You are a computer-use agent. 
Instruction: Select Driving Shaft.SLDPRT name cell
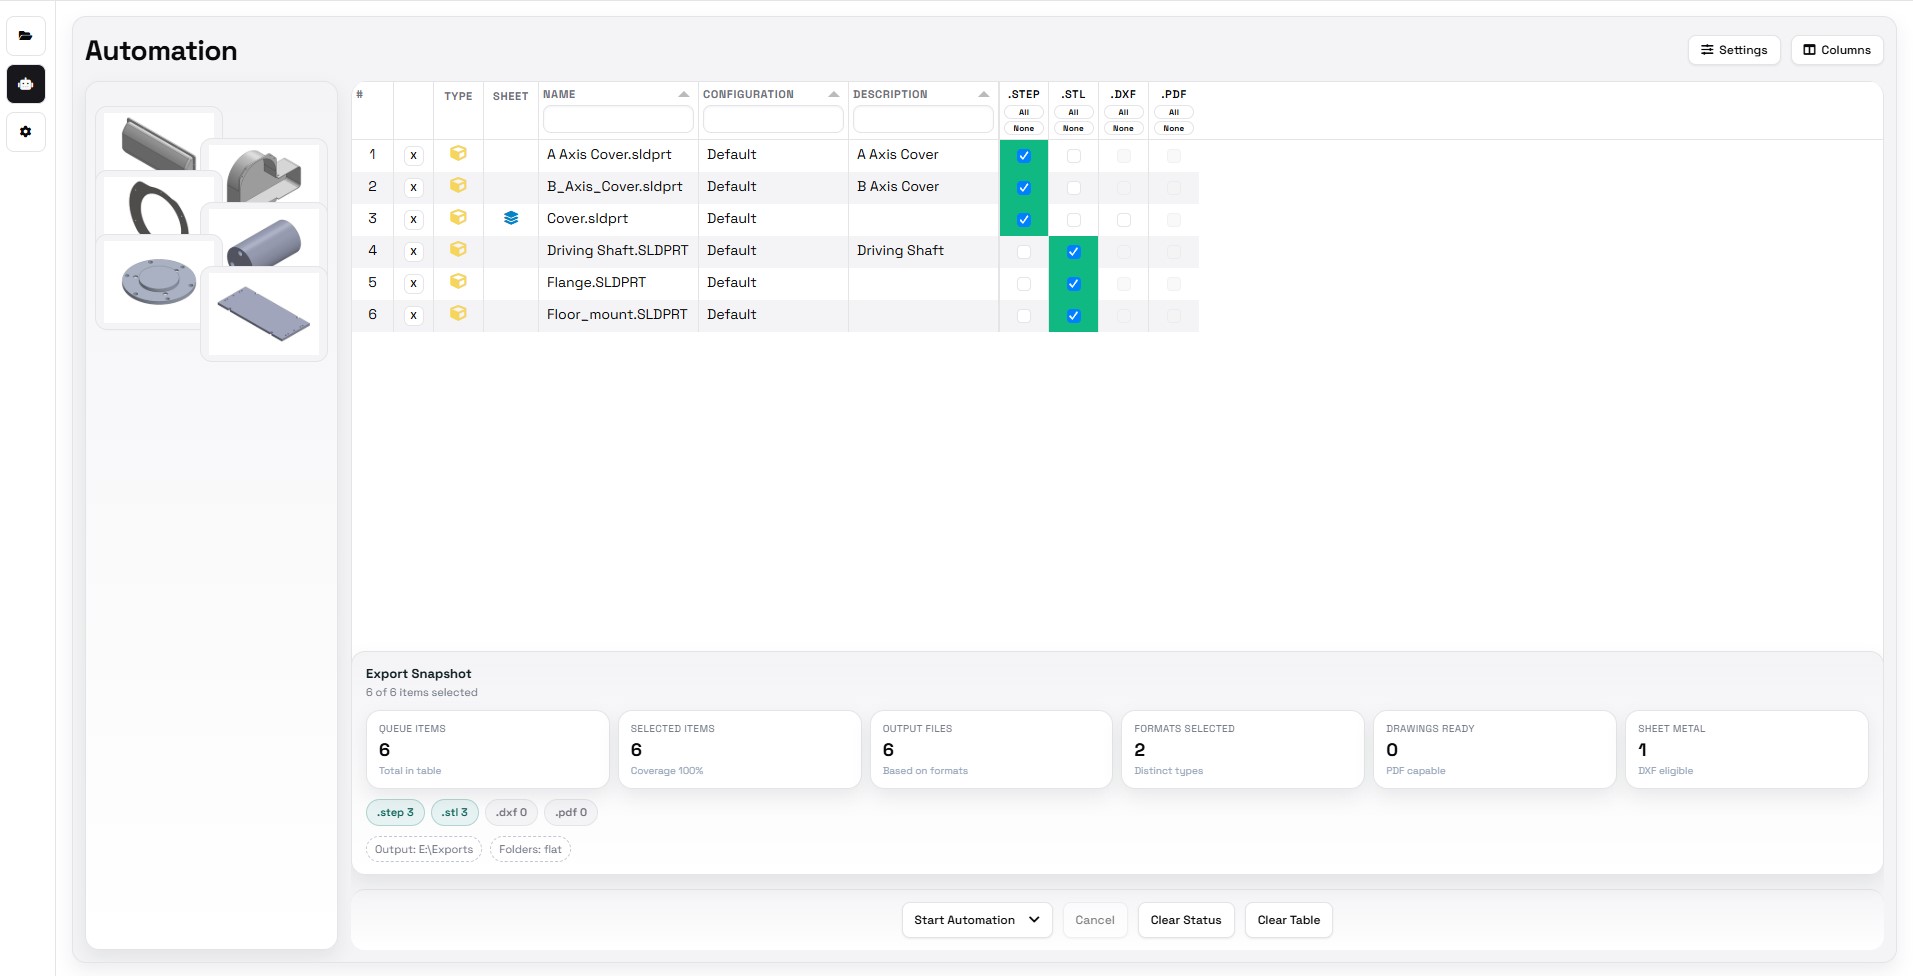(618, 251)
